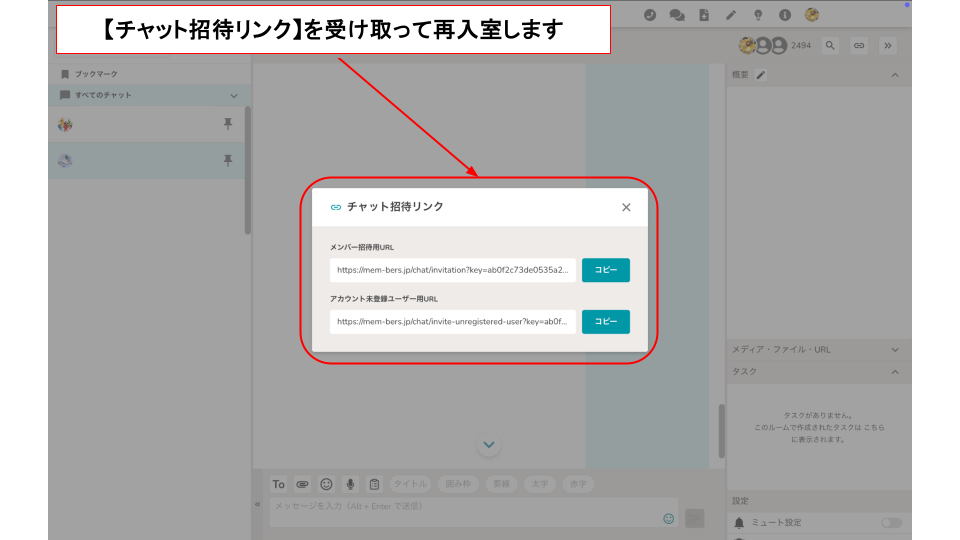Click the search magnifier icon in chat header
960x540 pixels.
pyautogui.click(x=830, y=45)
